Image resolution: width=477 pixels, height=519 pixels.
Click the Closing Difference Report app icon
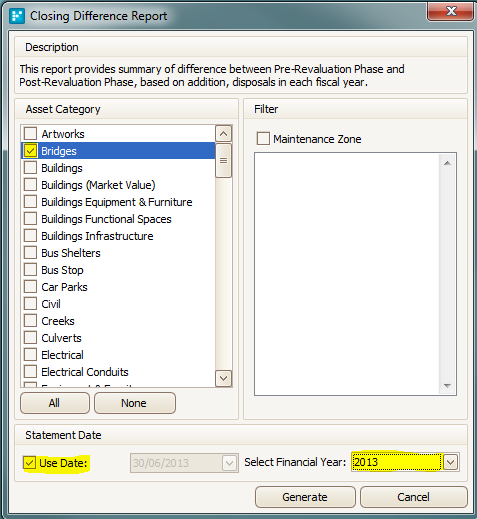[x=17, y=16]
